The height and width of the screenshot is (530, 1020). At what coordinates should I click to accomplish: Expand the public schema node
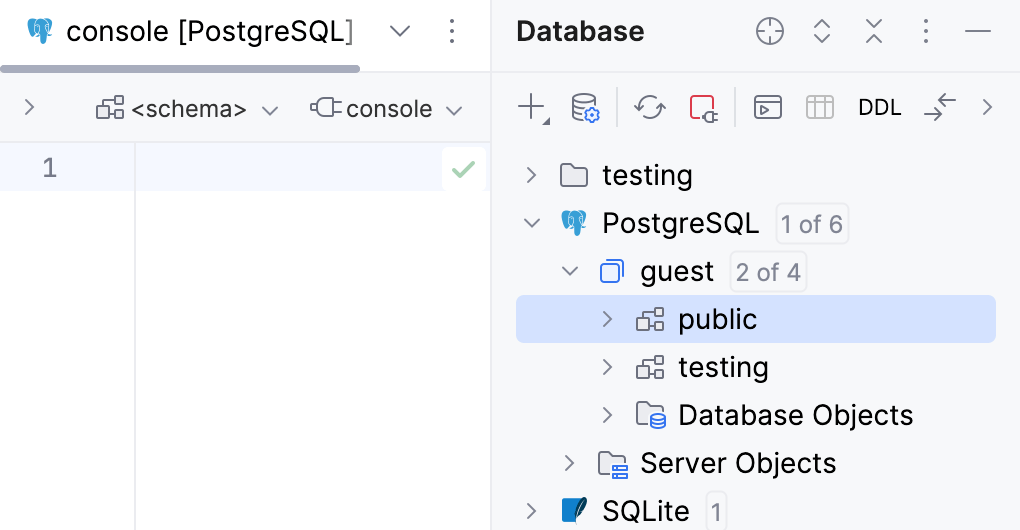coord(607,319)
